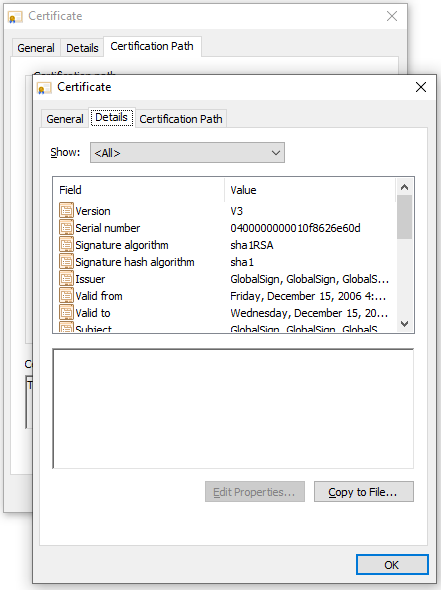Click the Signature algorithm field icon
This screenshot has width=441, height=590.
tap(66, 245)
